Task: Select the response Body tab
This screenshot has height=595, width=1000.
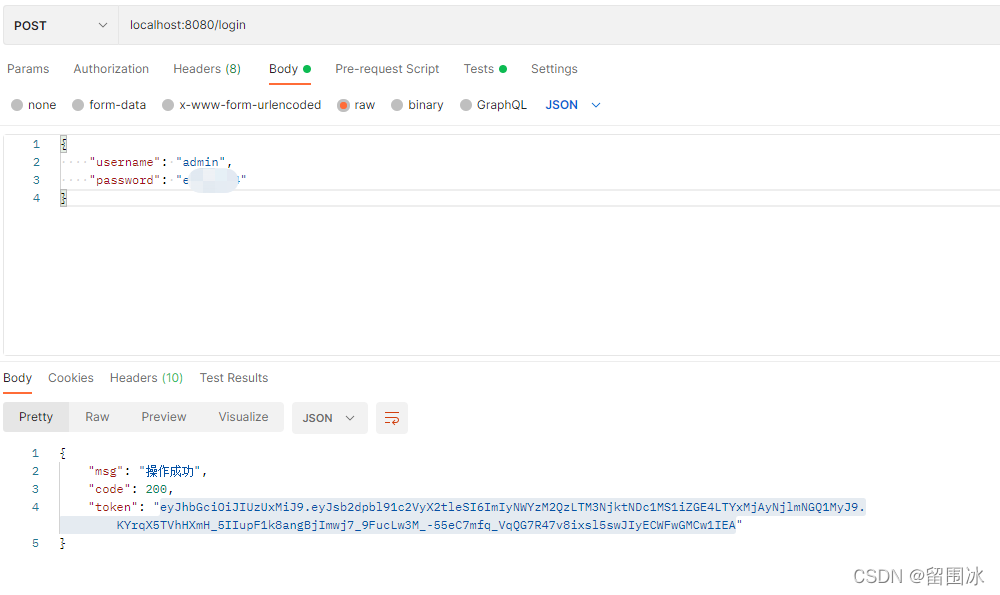Action: point(17,378)
